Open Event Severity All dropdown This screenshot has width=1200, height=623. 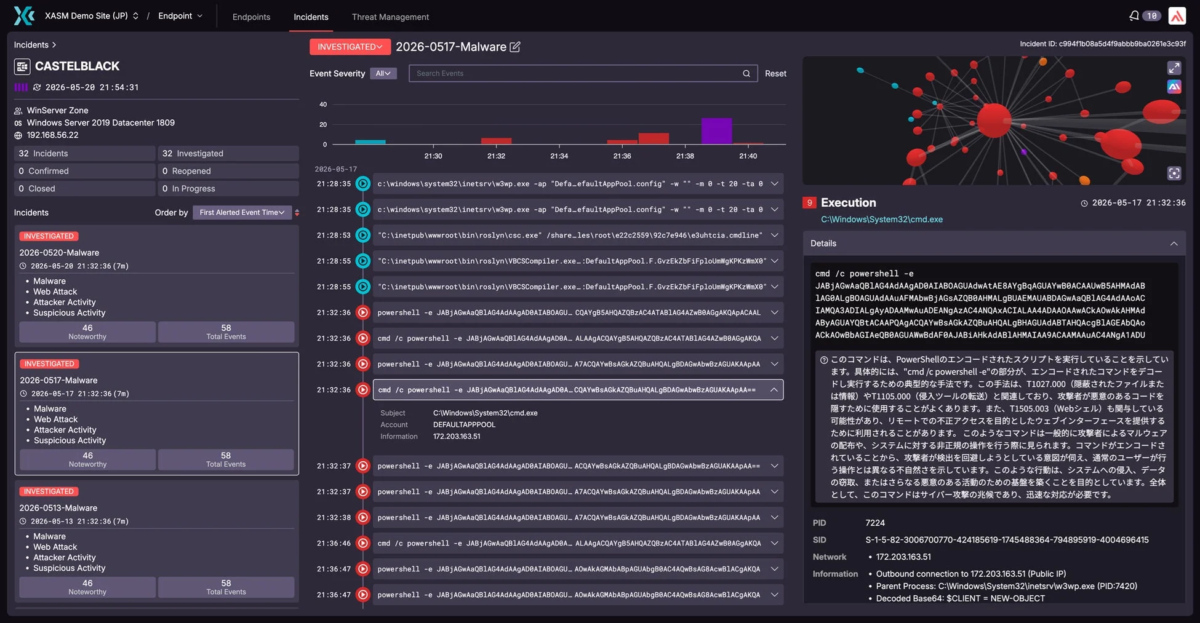pos(383,73)
